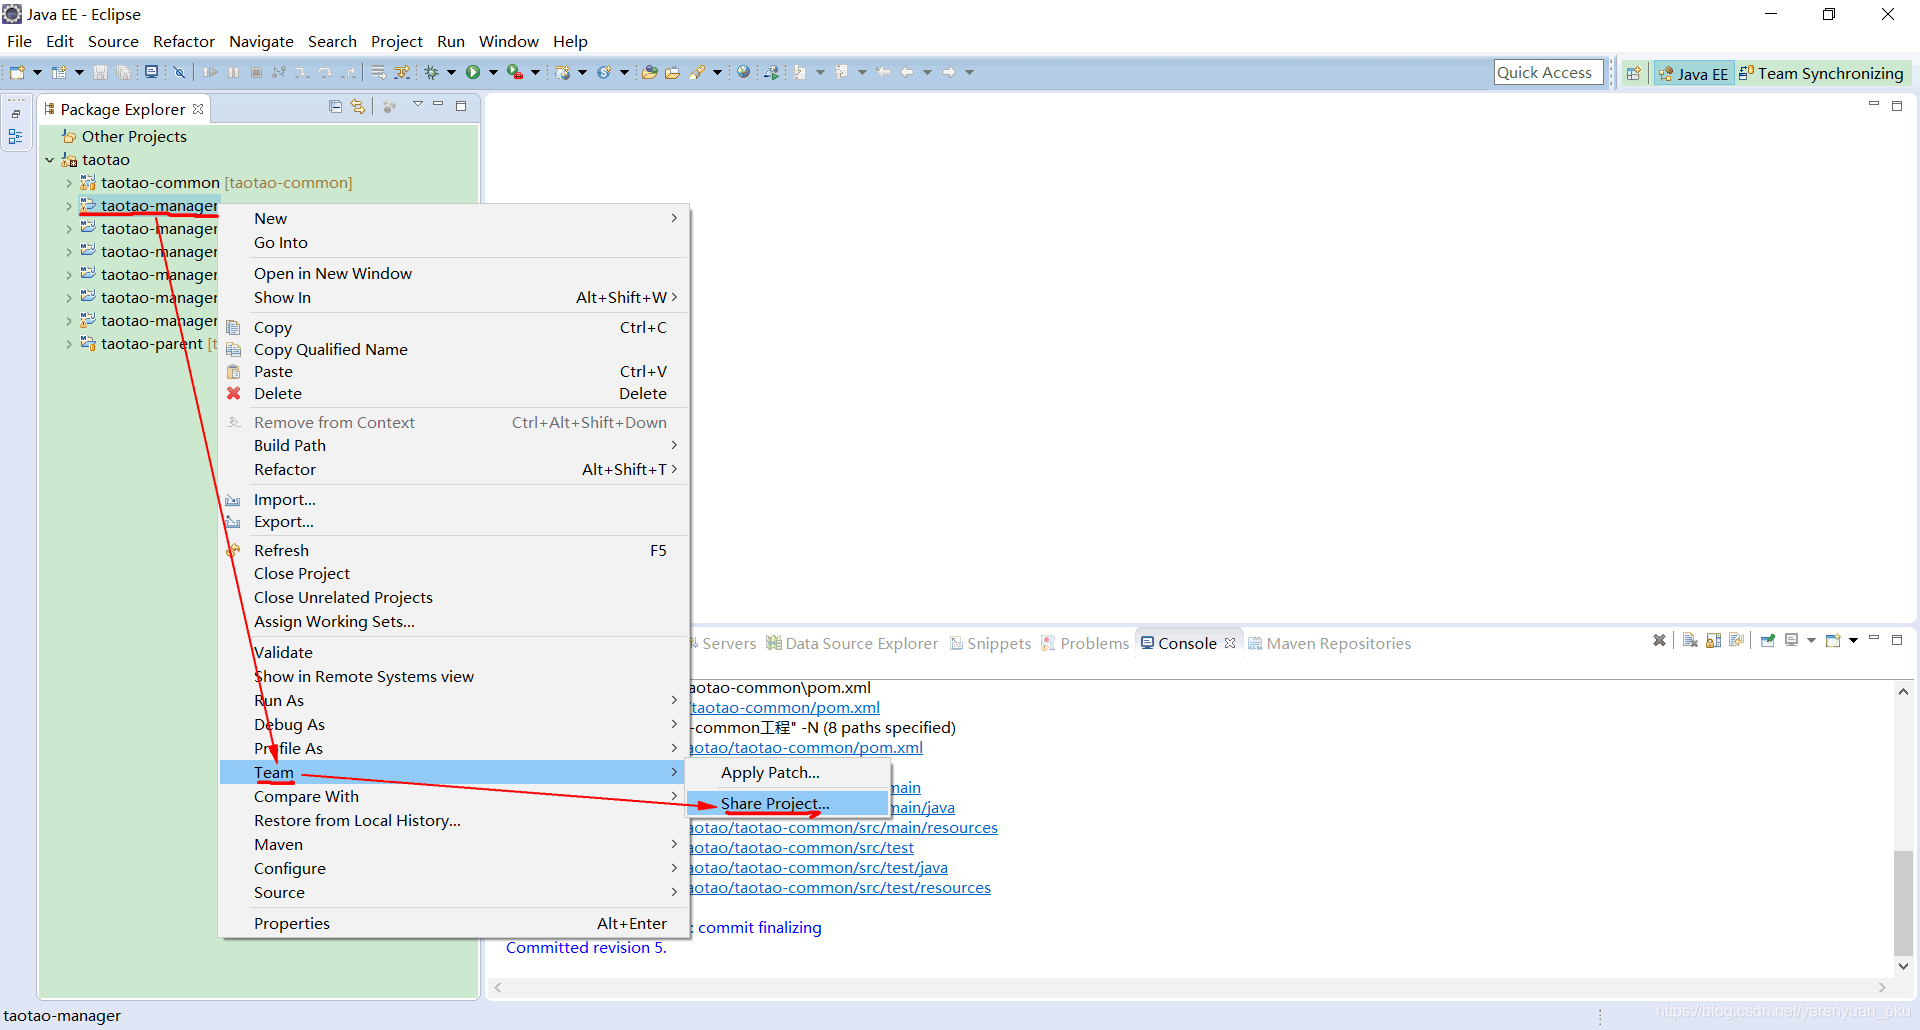Choose Close Project in context menu
The height and width of the screenshot is (1030, 1920).
click(x=454, y=574)
